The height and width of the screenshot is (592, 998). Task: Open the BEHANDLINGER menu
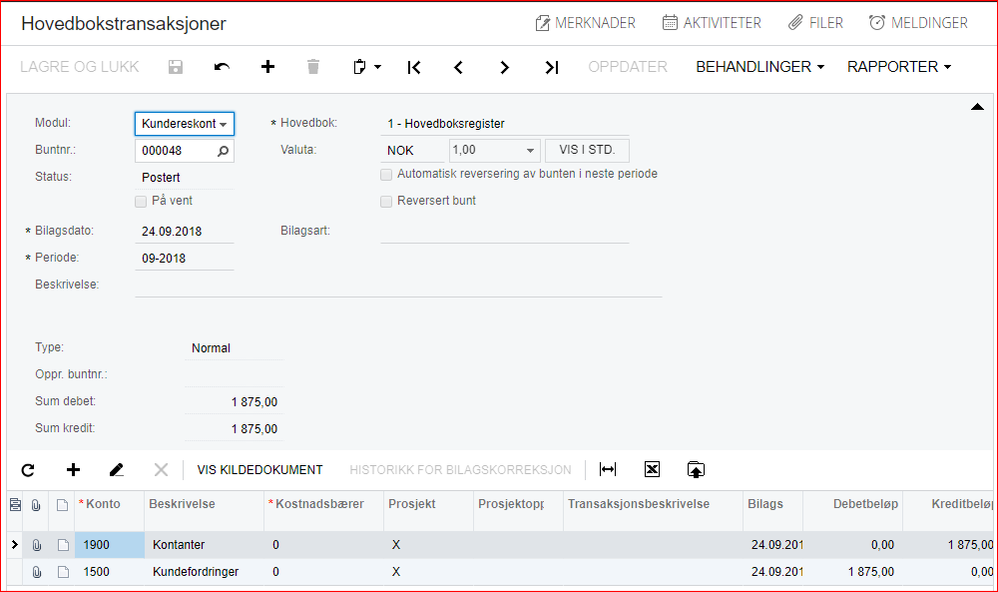[759, 67]
